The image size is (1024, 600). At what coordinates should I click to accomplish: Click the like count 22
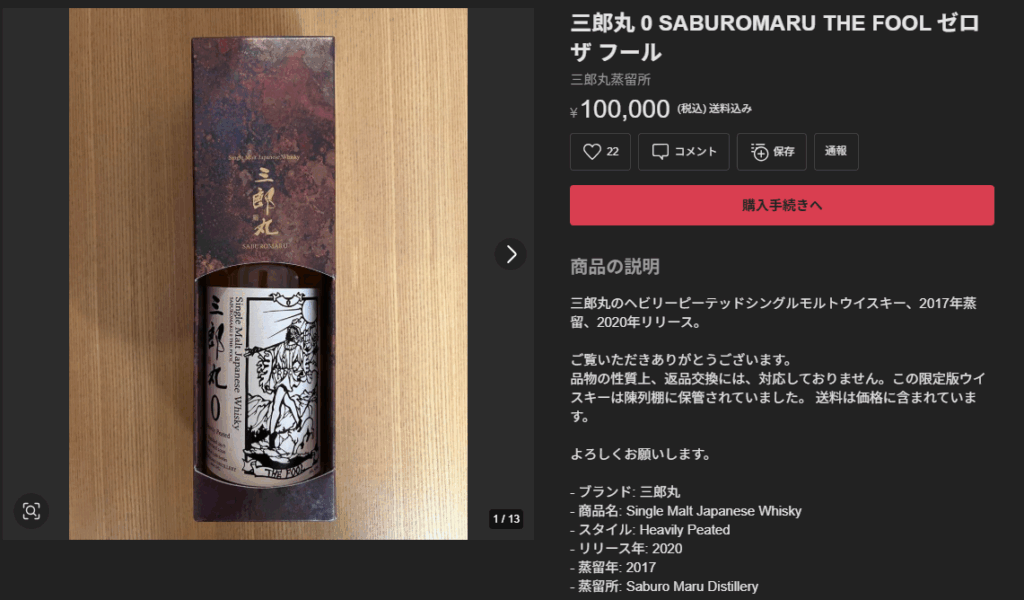click(x=613, y=152)
